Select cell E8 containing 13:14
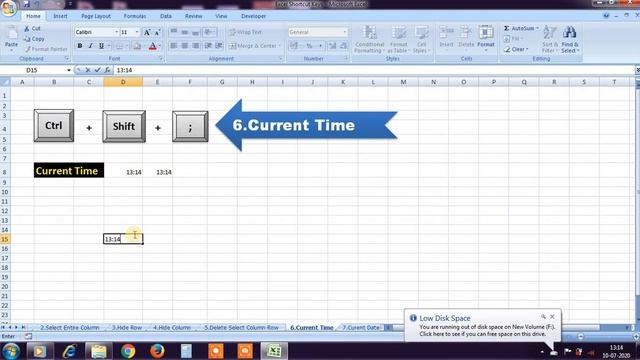 158,172
